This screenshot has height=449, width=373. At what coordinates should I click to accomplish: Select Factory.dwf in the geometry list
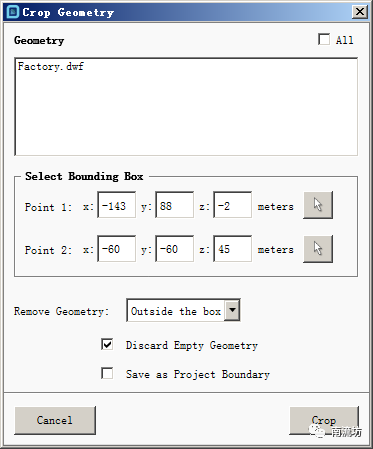51,66
